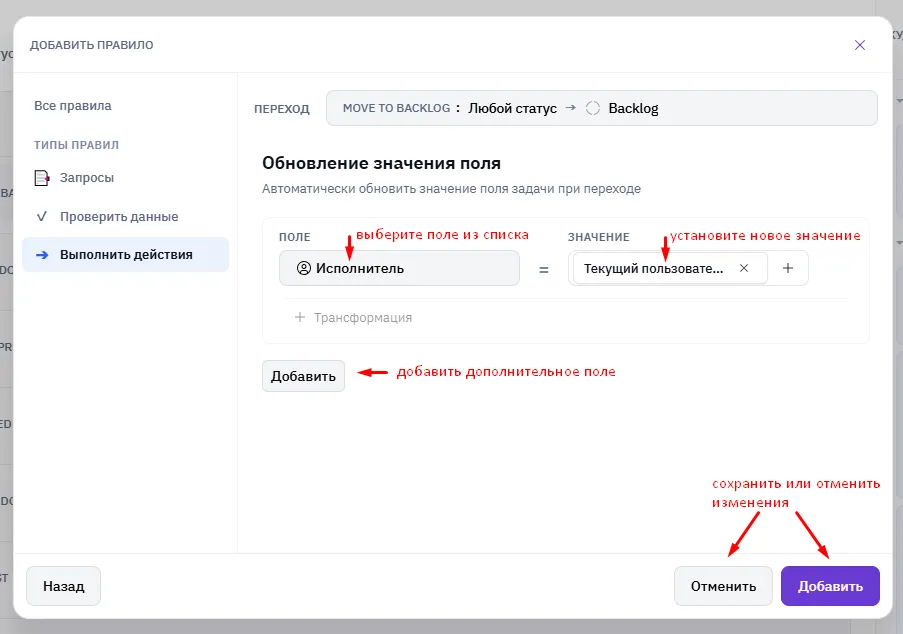Image resolution: width=903 pixels, height=634 pixels.
Task: Click the blue arrow icon beside Выполнить действия
Action: 42,255
